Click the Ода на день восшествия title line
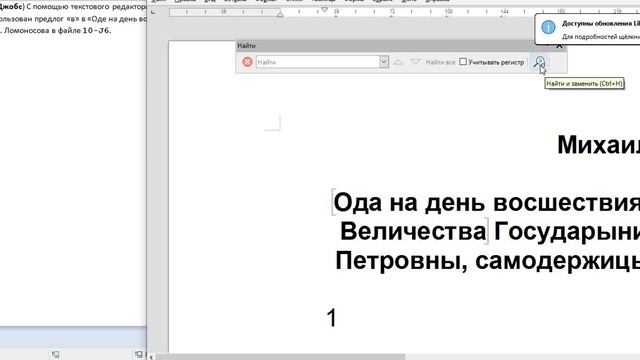 coord(487,202)
